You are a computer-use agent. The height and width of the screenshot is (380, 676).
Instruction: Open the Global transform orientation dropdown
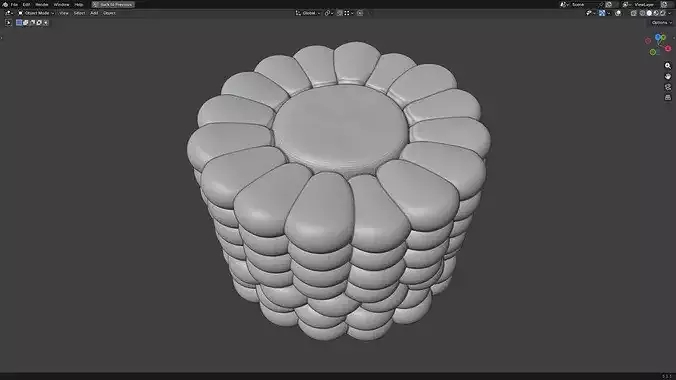(308, 13)
